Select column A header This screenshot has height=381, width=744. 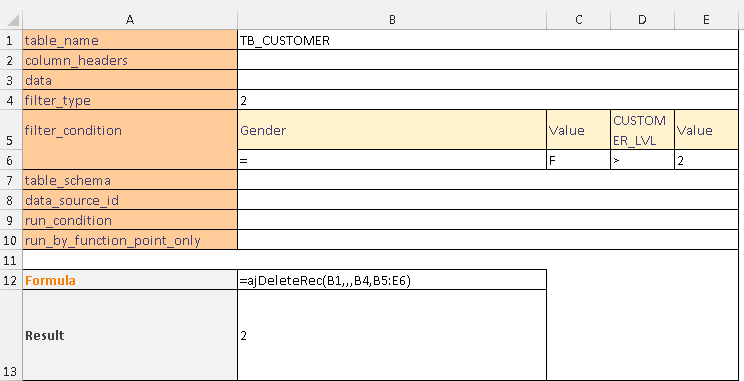click(x=130, y=19)
